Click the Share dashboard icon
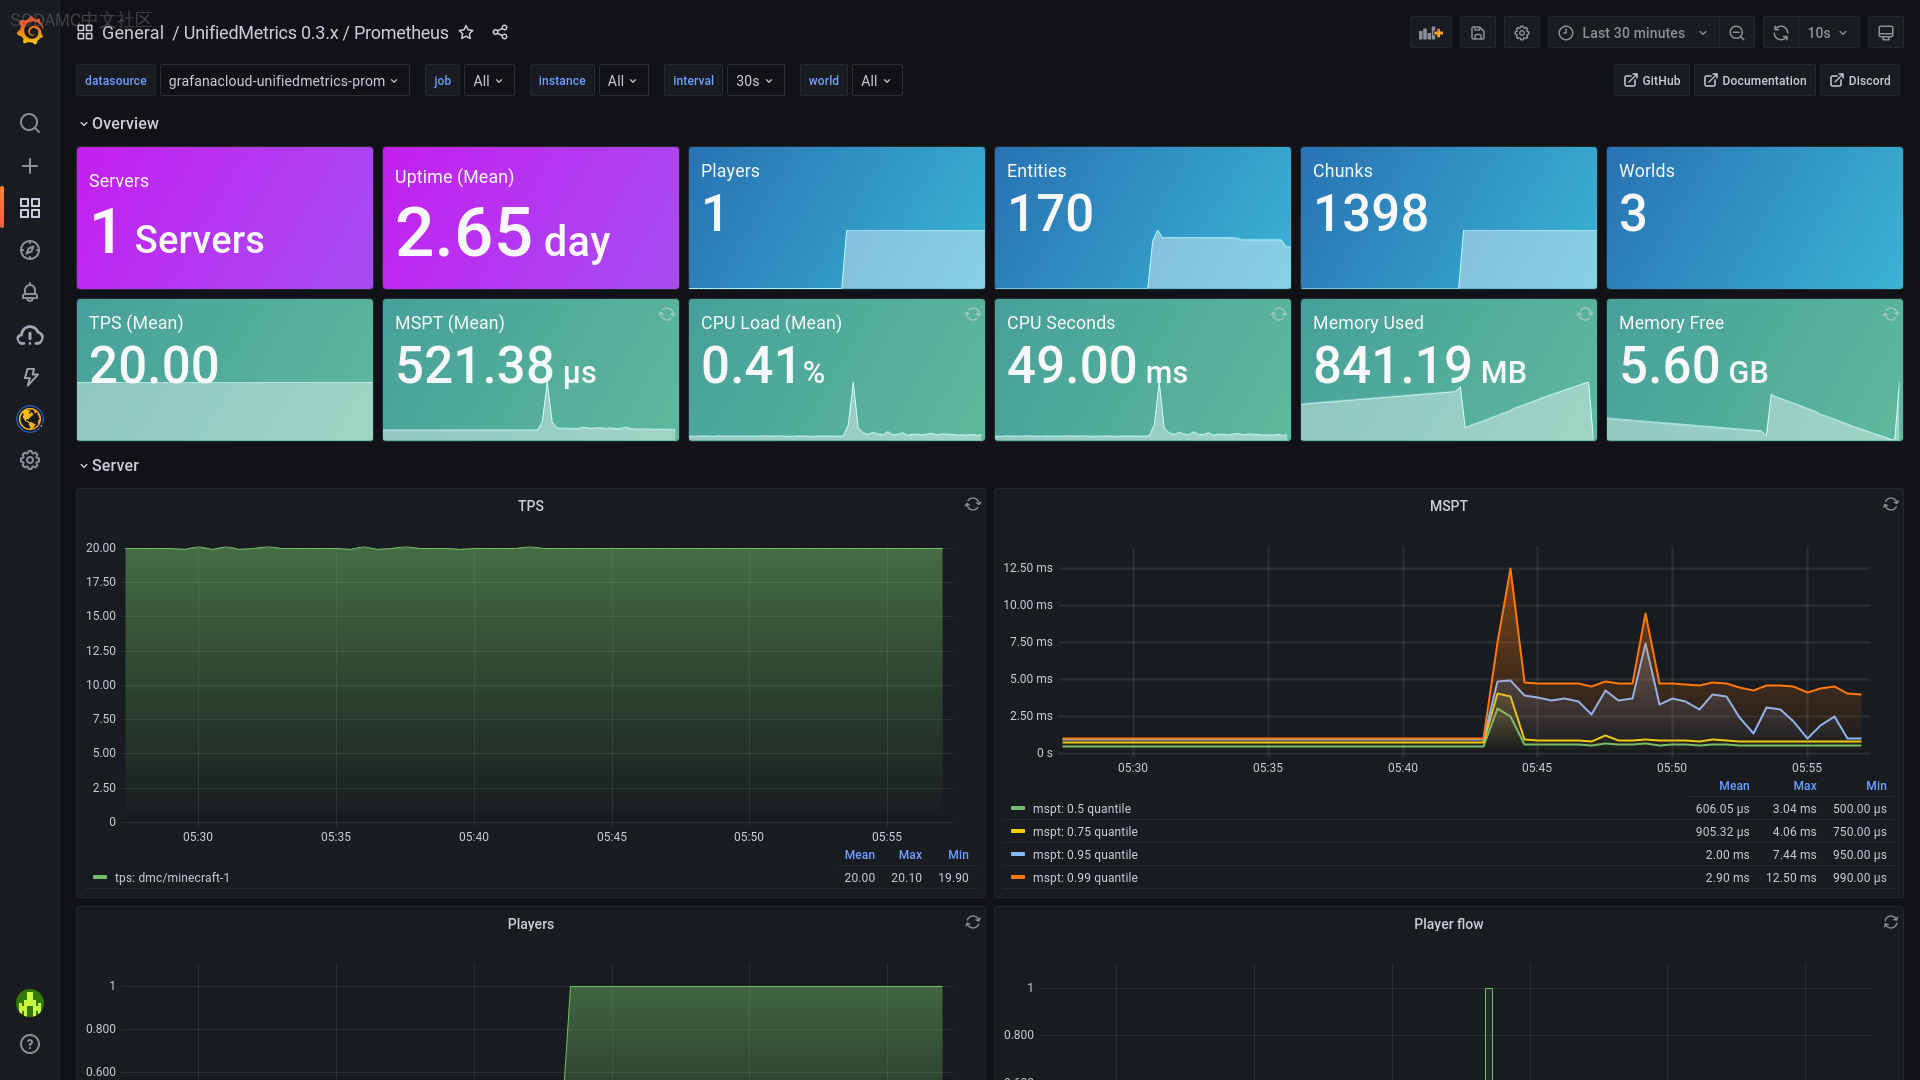 500,33
